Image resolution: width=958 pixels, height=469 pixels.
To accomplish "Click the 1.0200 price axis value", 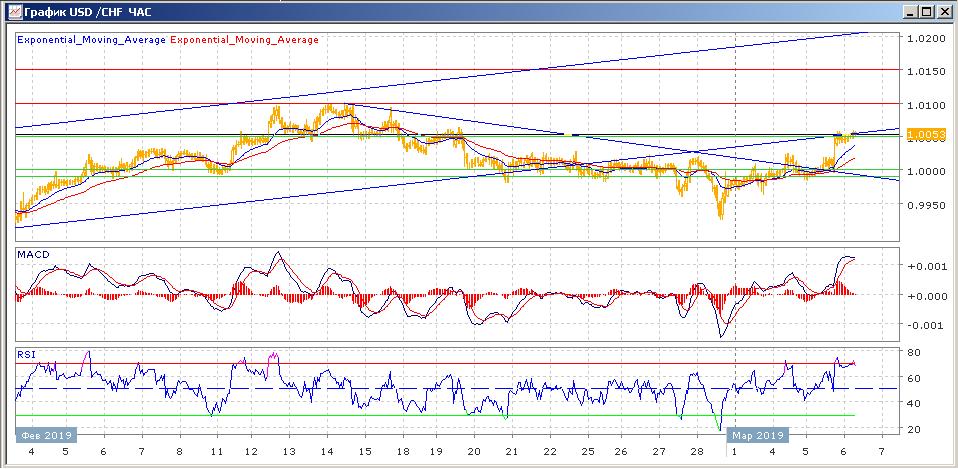I will click(x=927, y=38).
